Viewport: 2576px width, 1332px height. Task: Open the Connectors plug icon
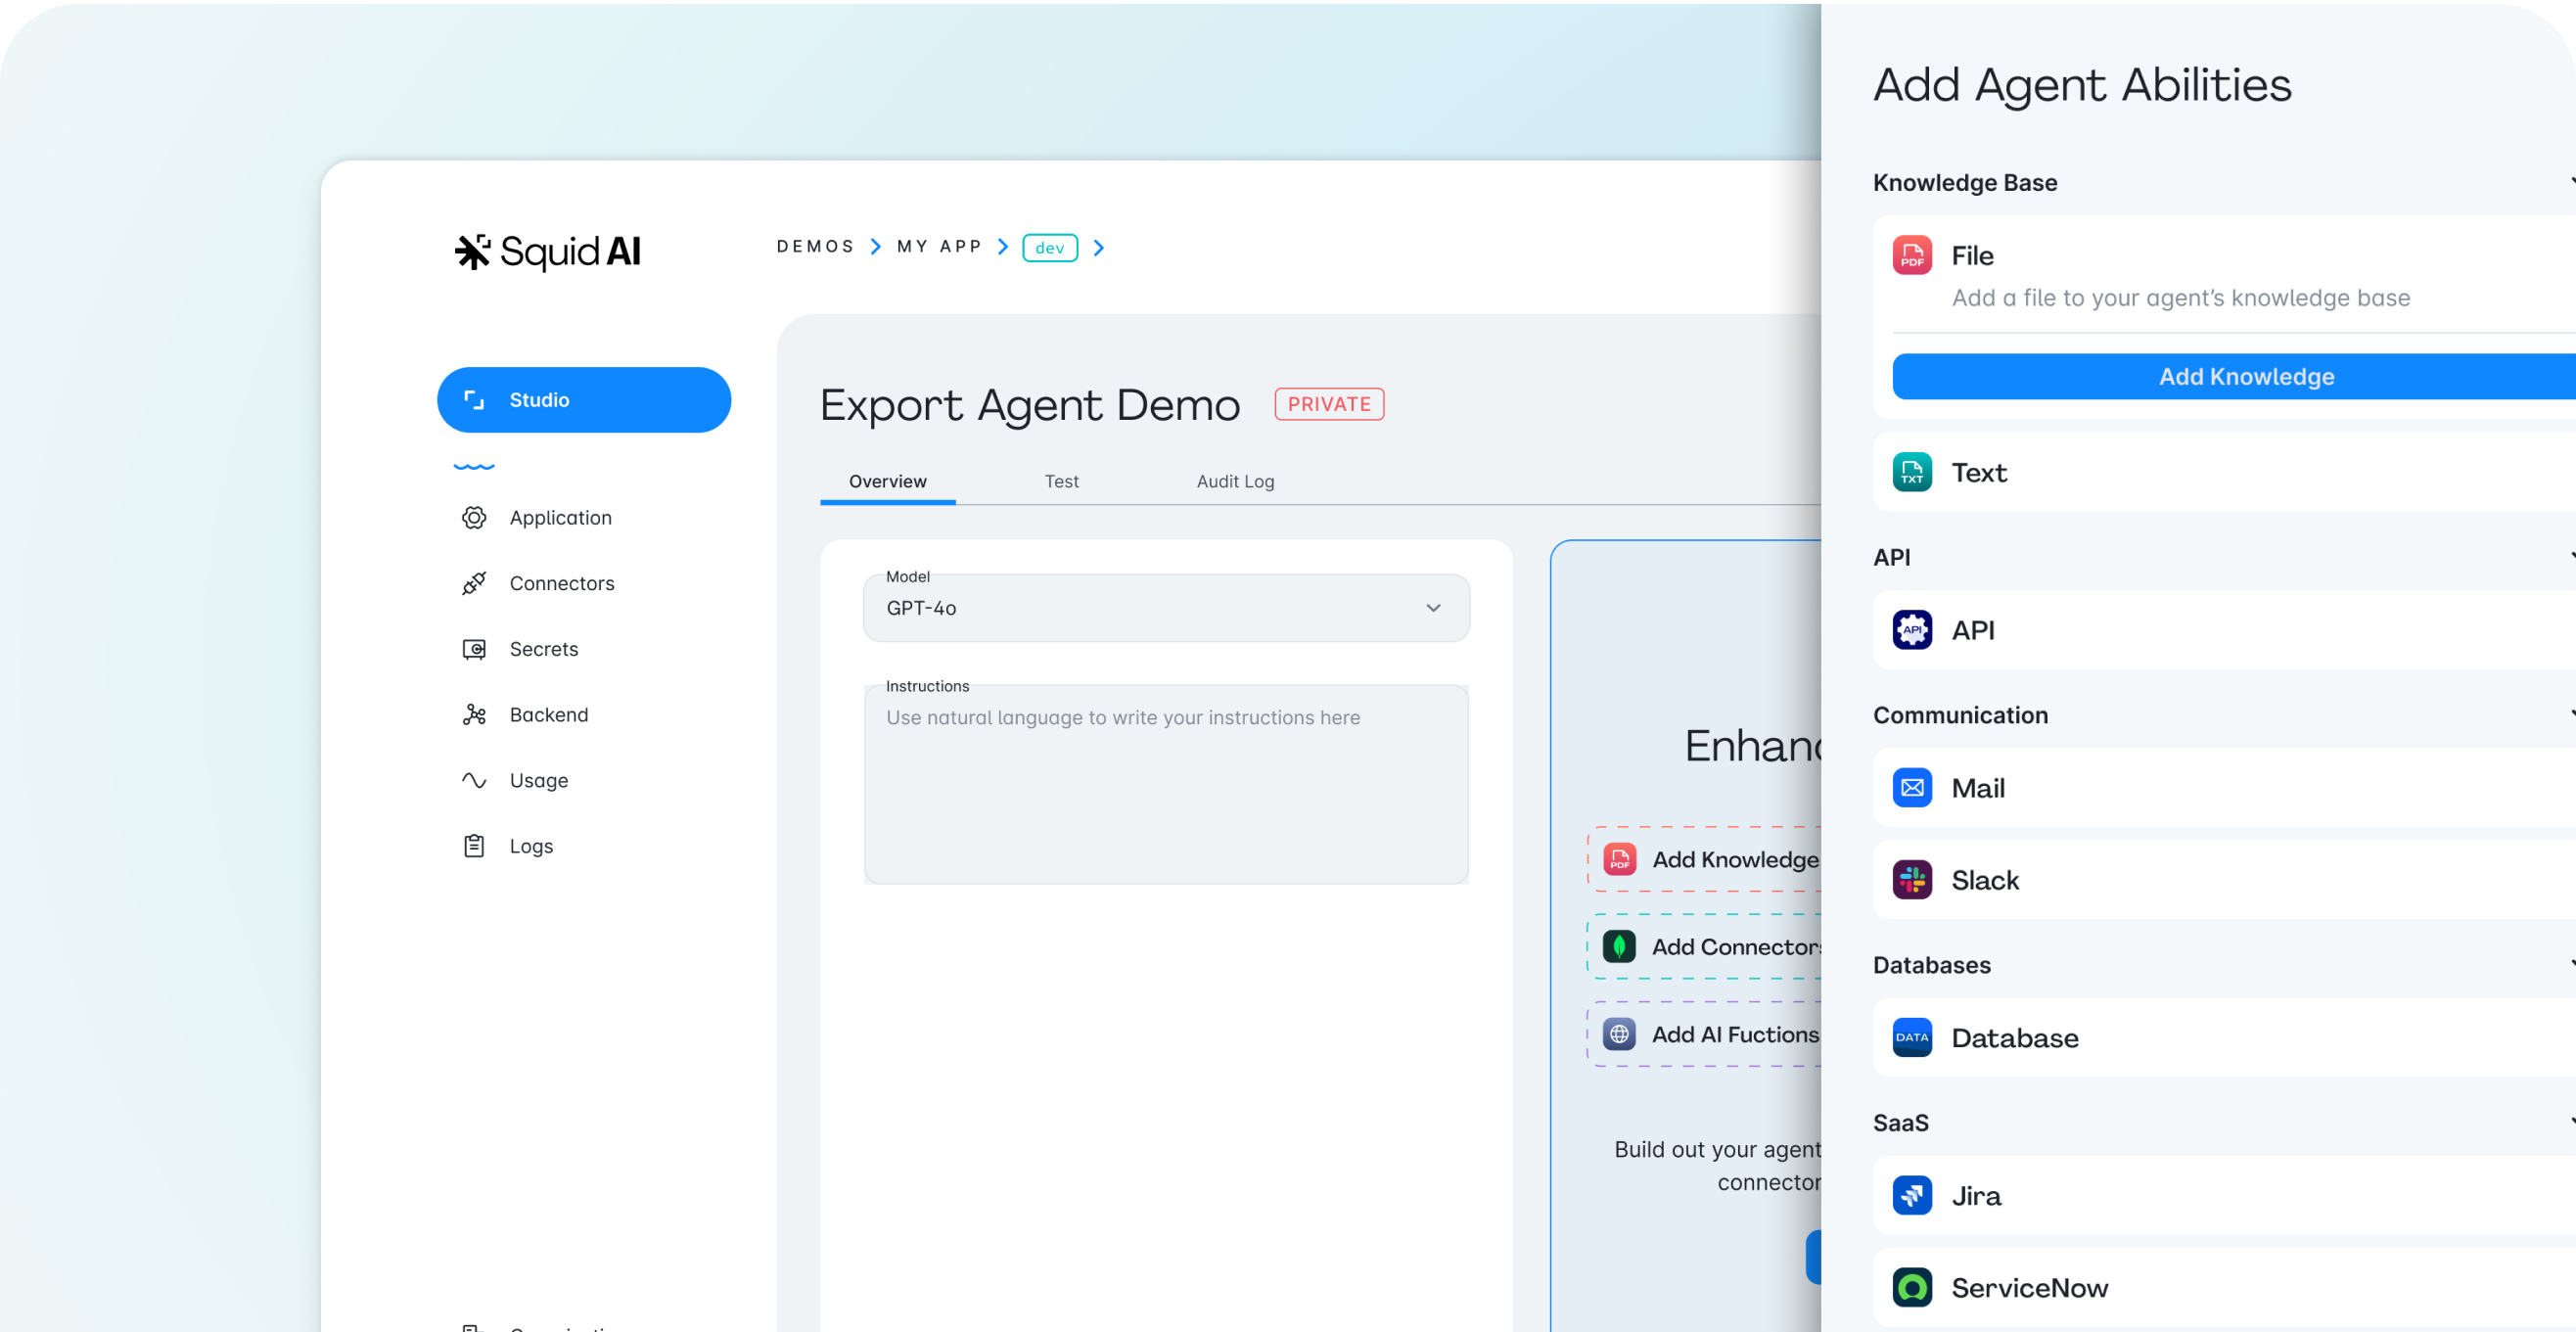click(x=474, y=583)
